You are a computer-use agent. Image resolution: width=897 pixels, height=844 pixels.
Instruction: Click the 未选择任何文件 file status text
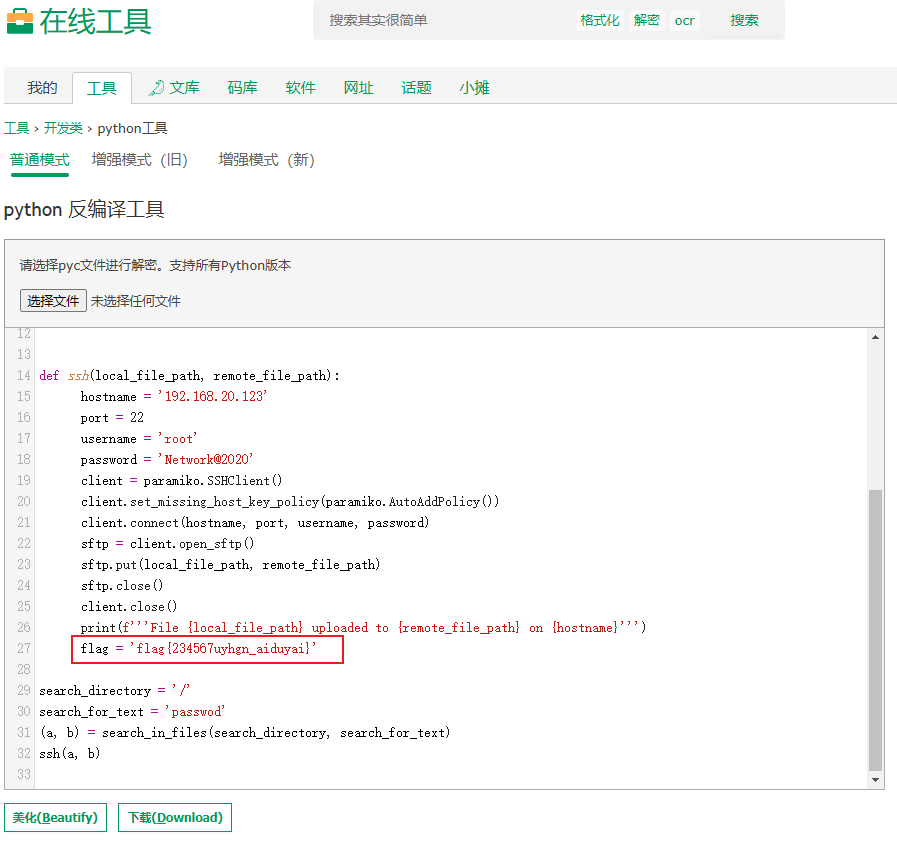click(x=136, y=301)
